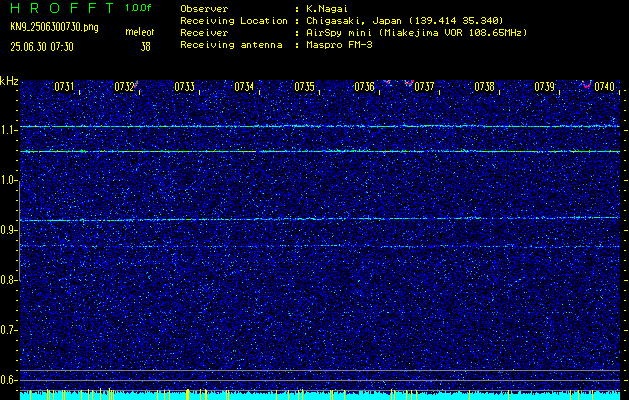Click the date stamp 25.06.30 07:30
The height and width of the screenshot is (400, 629).
[x=42, y=47]
